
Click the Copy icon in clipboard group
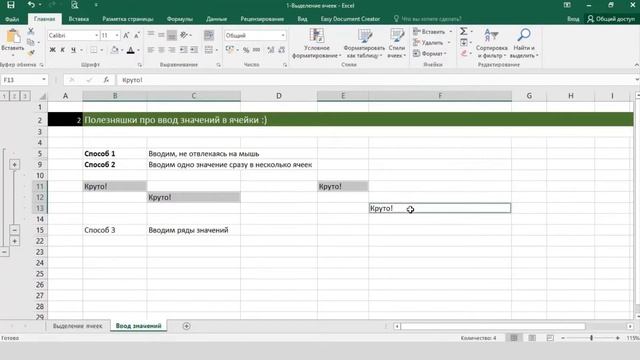click(30, 42)
